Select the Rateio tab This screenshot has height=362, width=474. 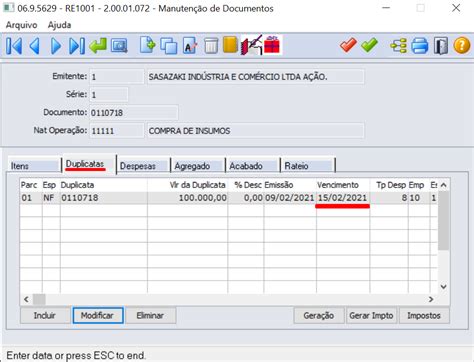pos(307,166)
